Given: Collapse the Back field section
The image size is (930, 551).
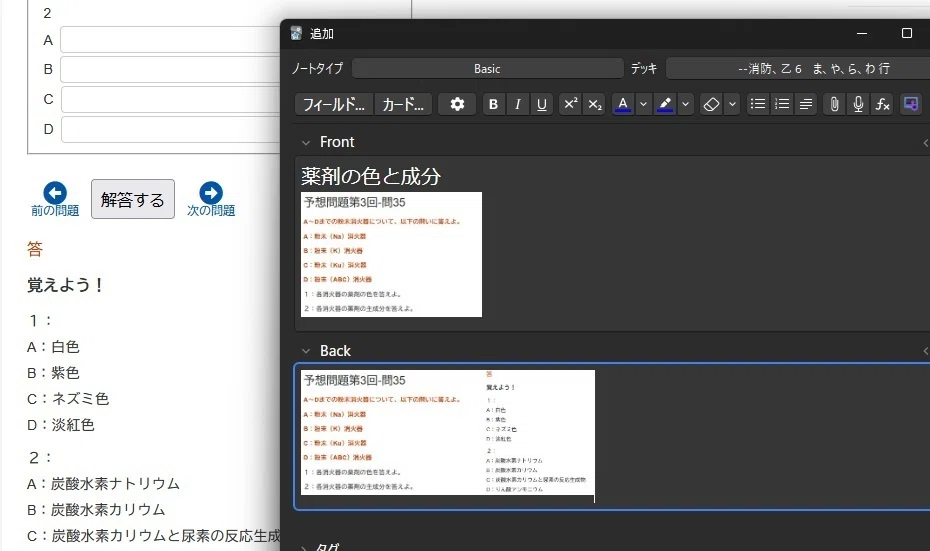Looking at the screenshot, I should [306, 351].
